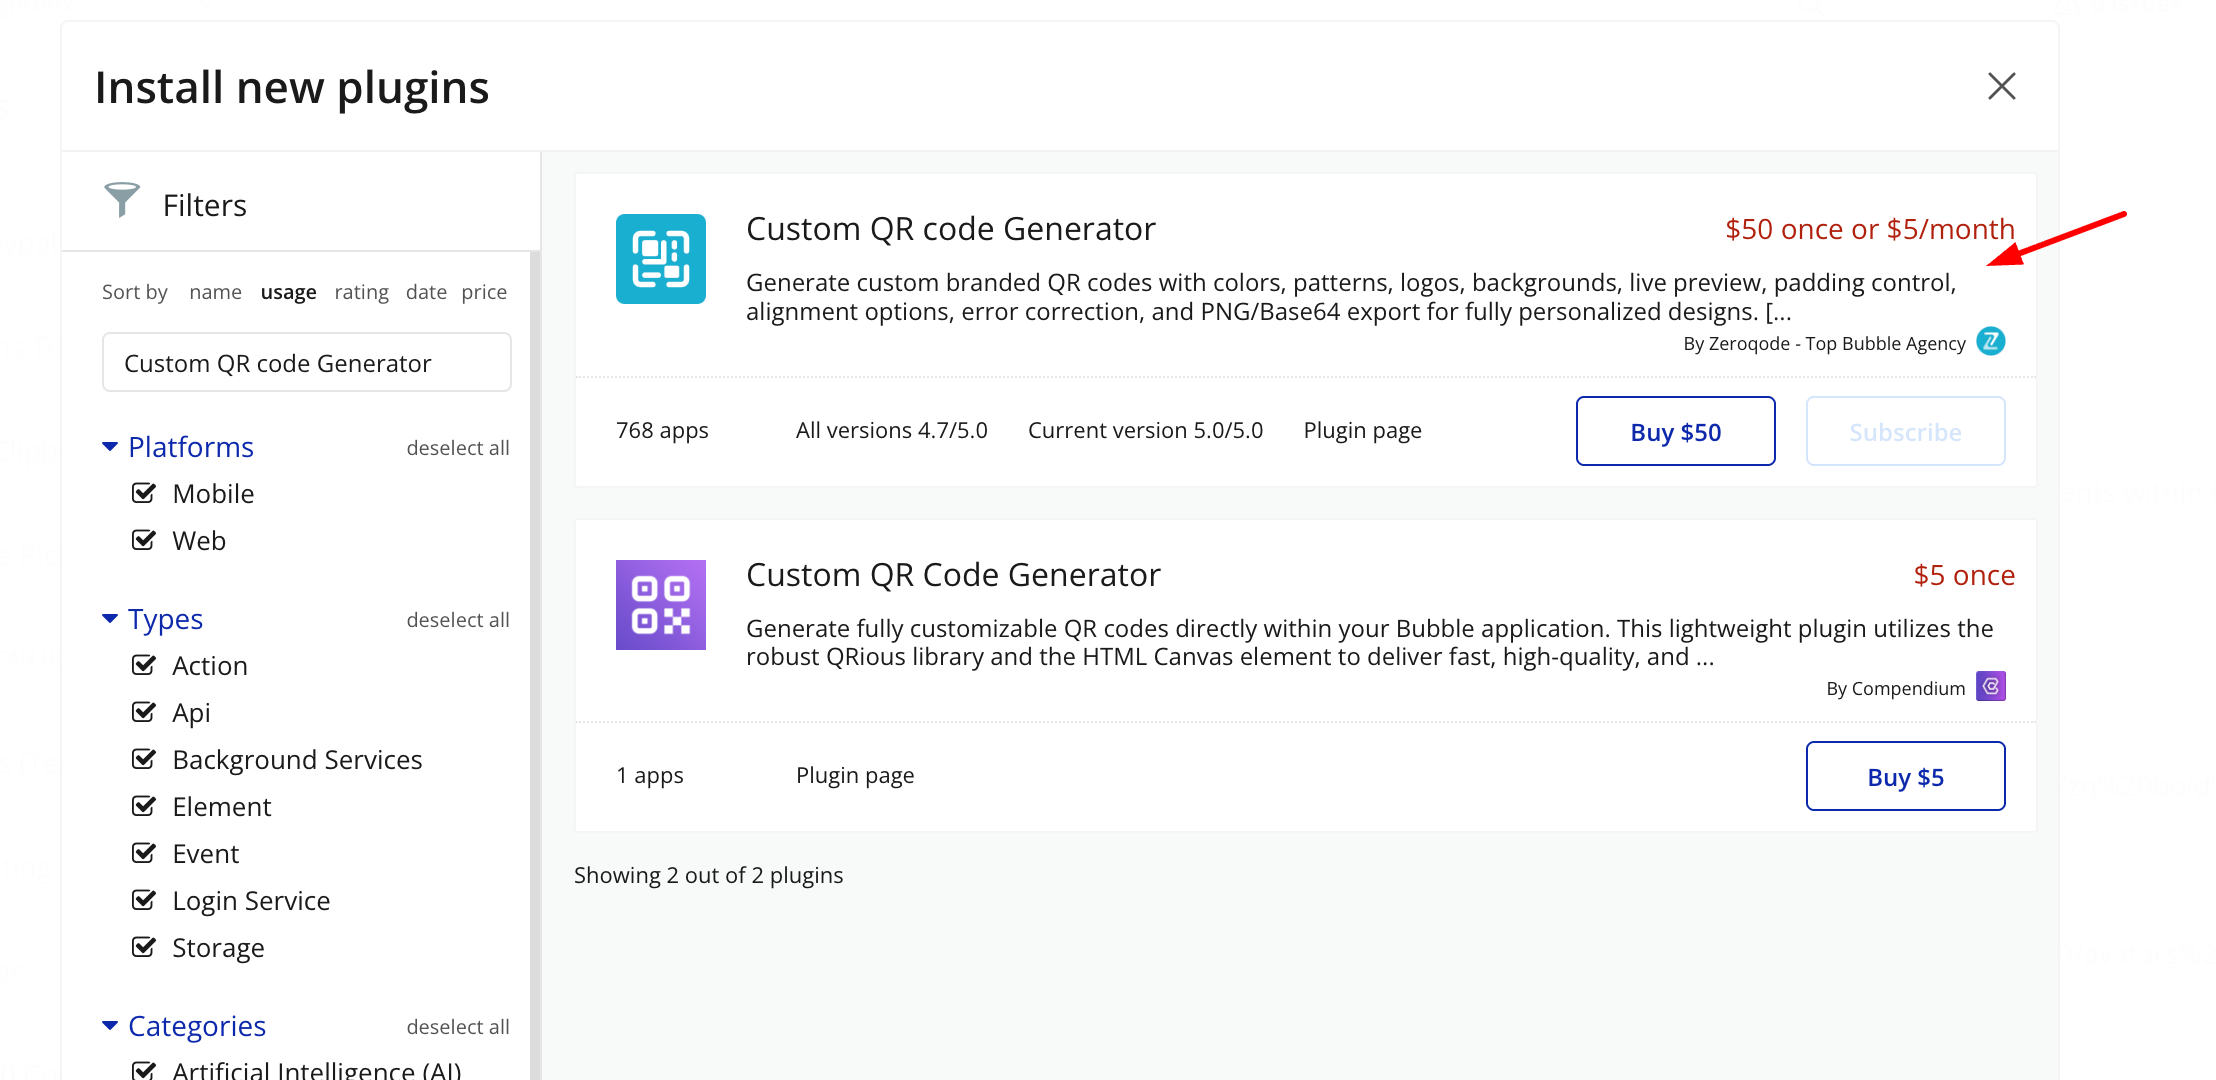
Task: Sort plugins by rating
Action: pyautogui.click(x=361, y=292)
